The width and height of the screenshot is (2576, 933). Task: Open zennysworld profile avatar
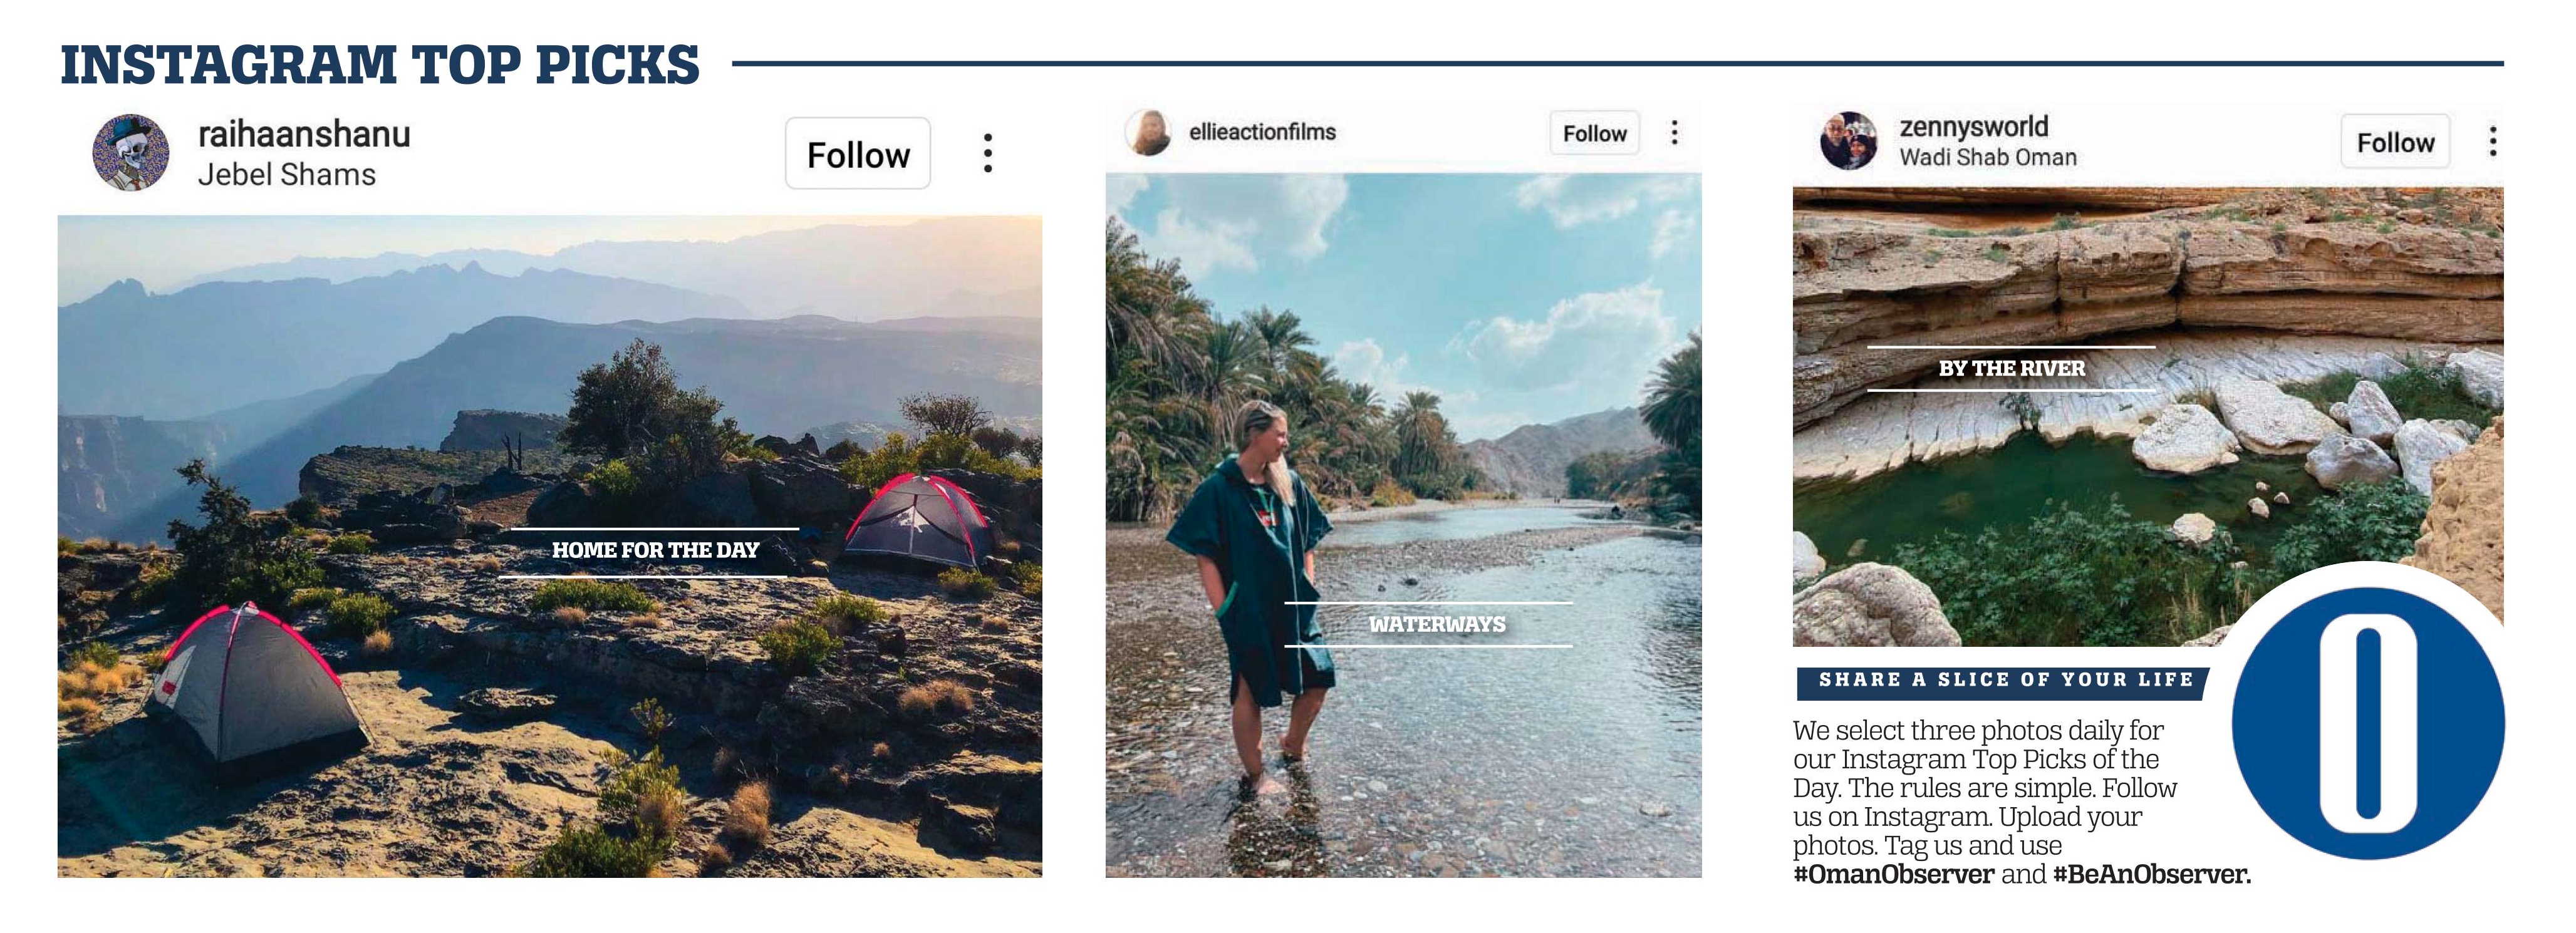[x=1848, y=141]
